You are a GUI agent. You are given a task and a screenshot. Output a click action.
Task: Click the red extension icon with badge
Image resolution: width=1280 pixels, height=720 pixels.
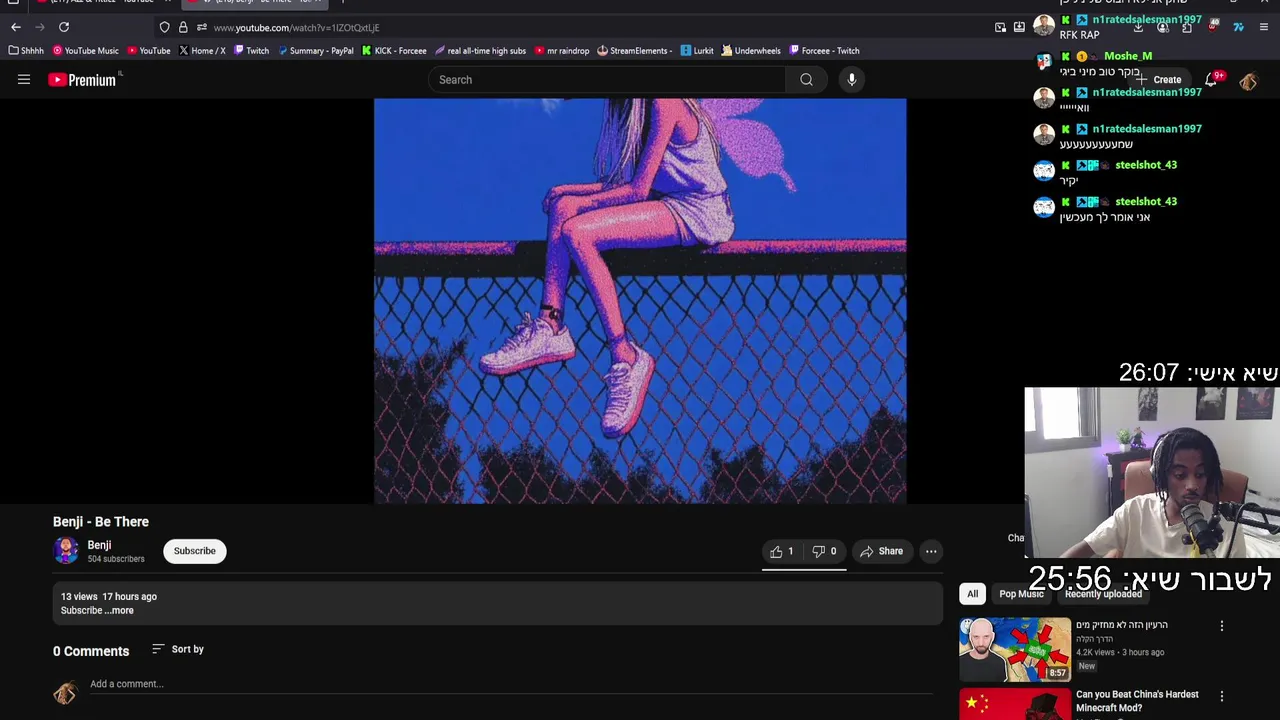[x=1213, y=27]
